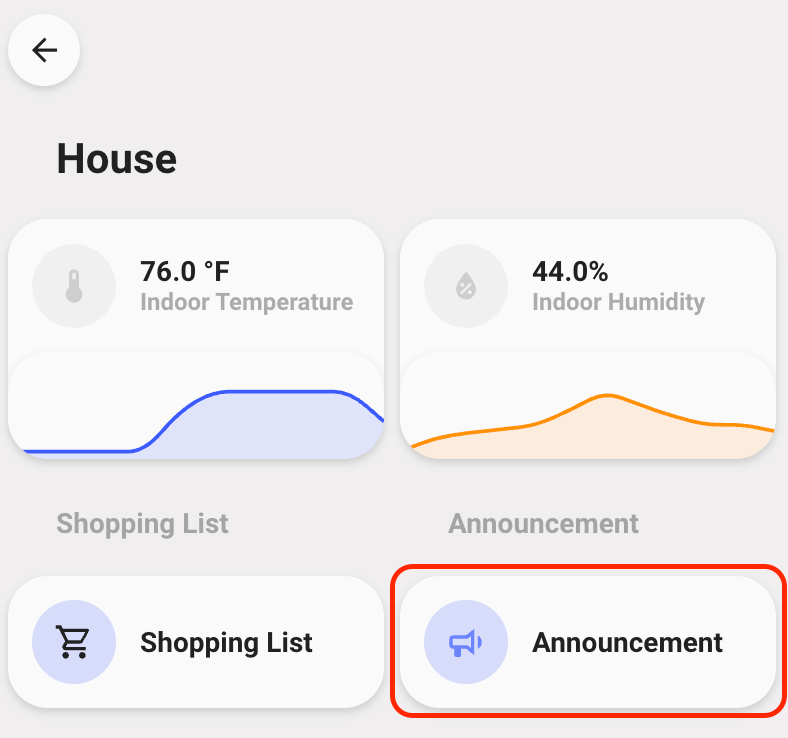Click the Indoor Humidity label
Screen dimensions: 788x738
618,302
